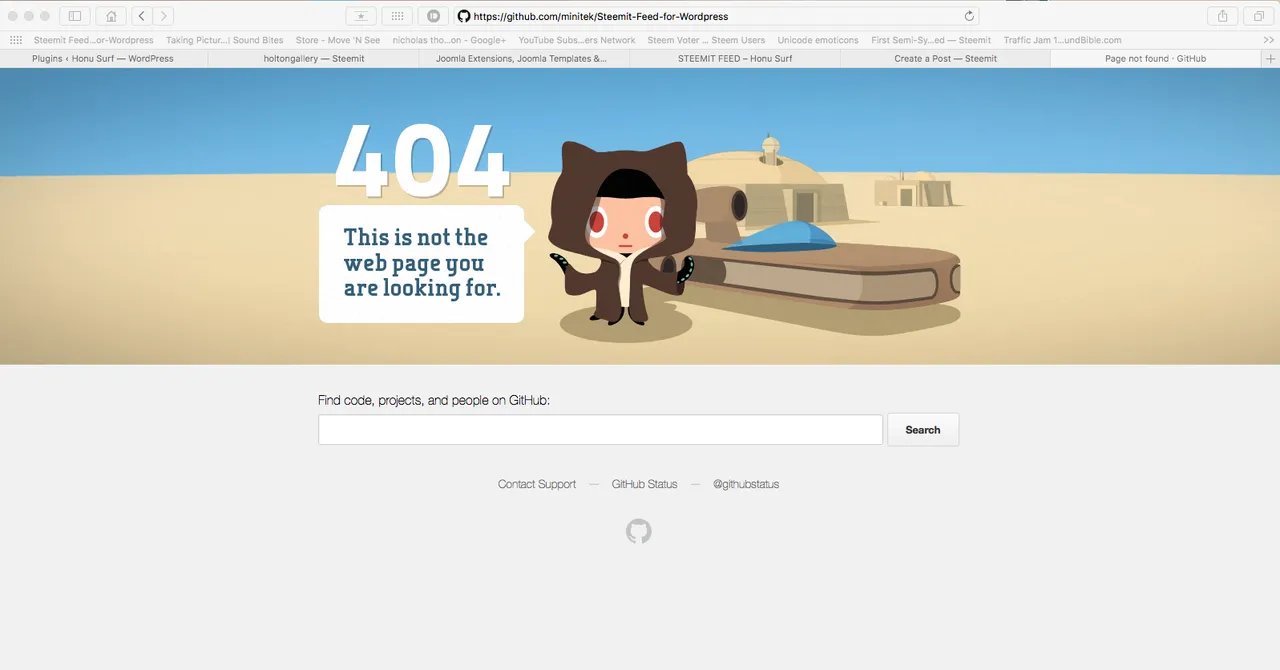This screenshot has width=1280, height=670.
Task: Open Steem Voter ... Steem Users bookmark
Action: pos(706,40)
